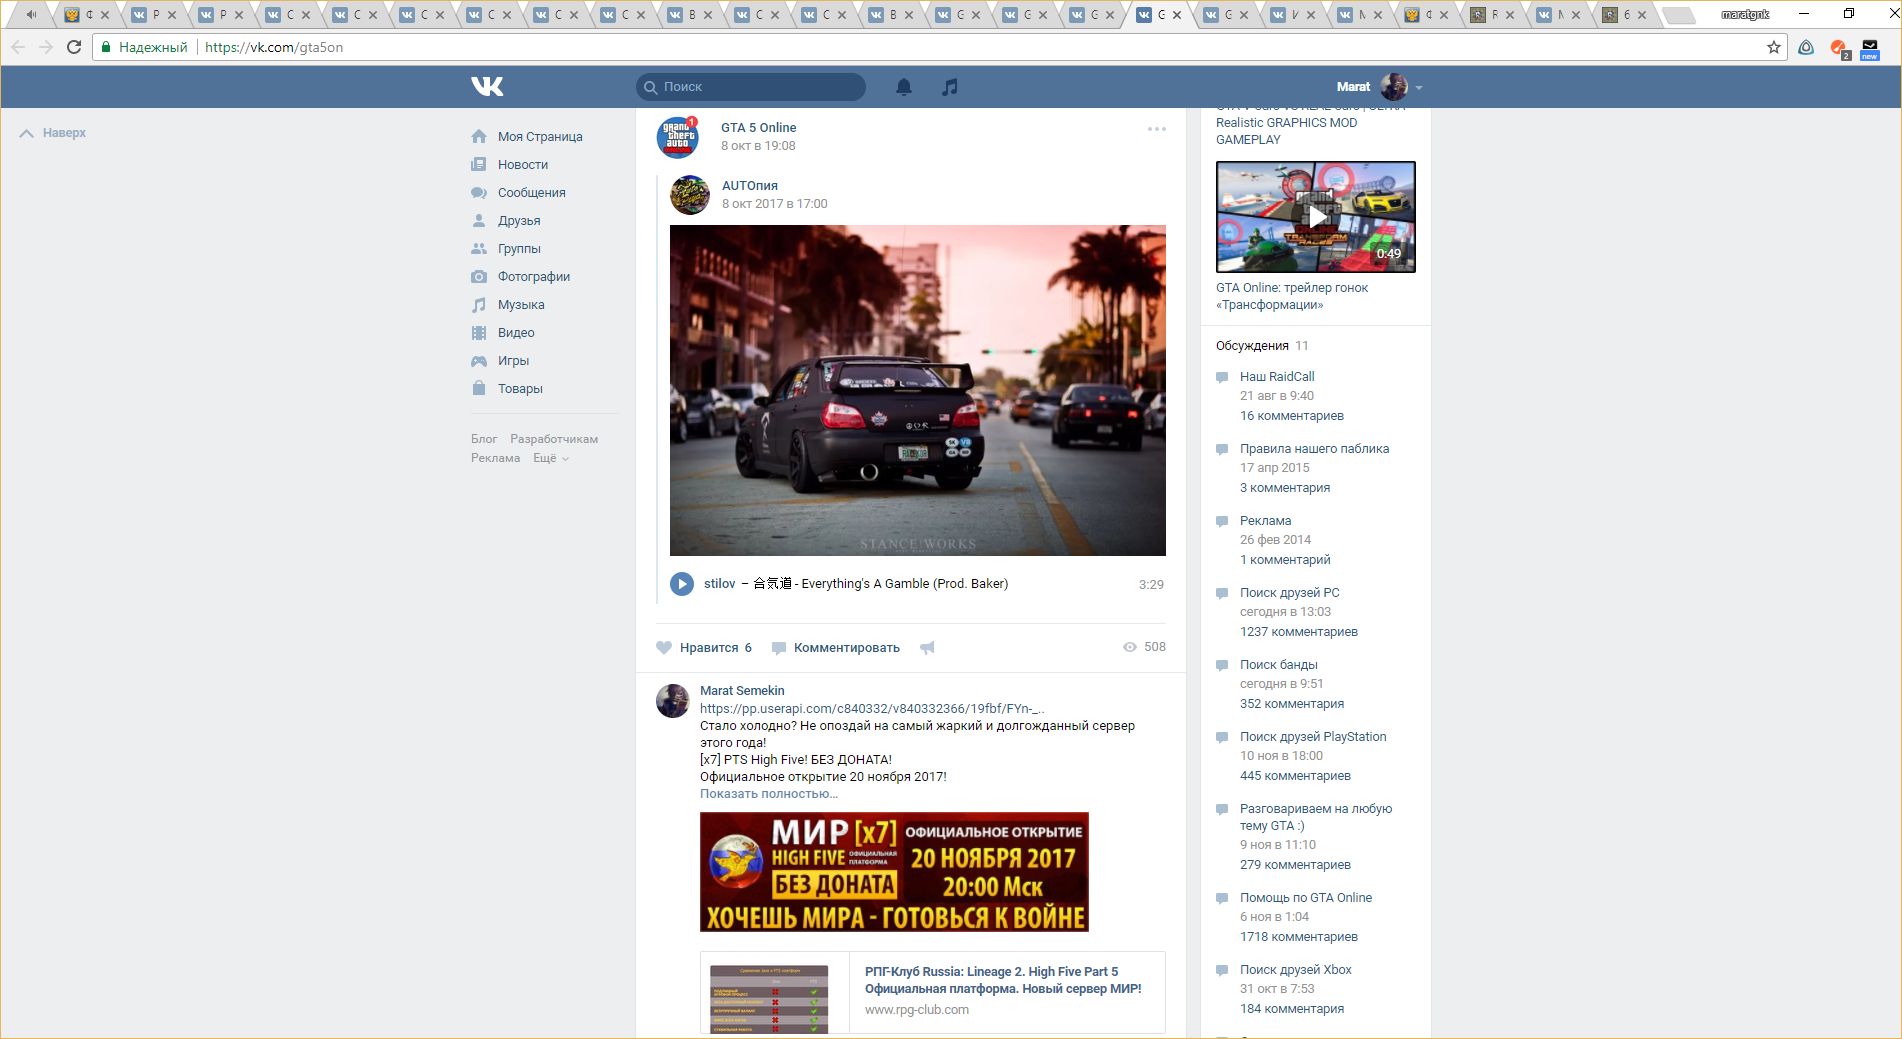Reload the page in browser
This screenshot has height=1039, width=1902.
(74, 47)
